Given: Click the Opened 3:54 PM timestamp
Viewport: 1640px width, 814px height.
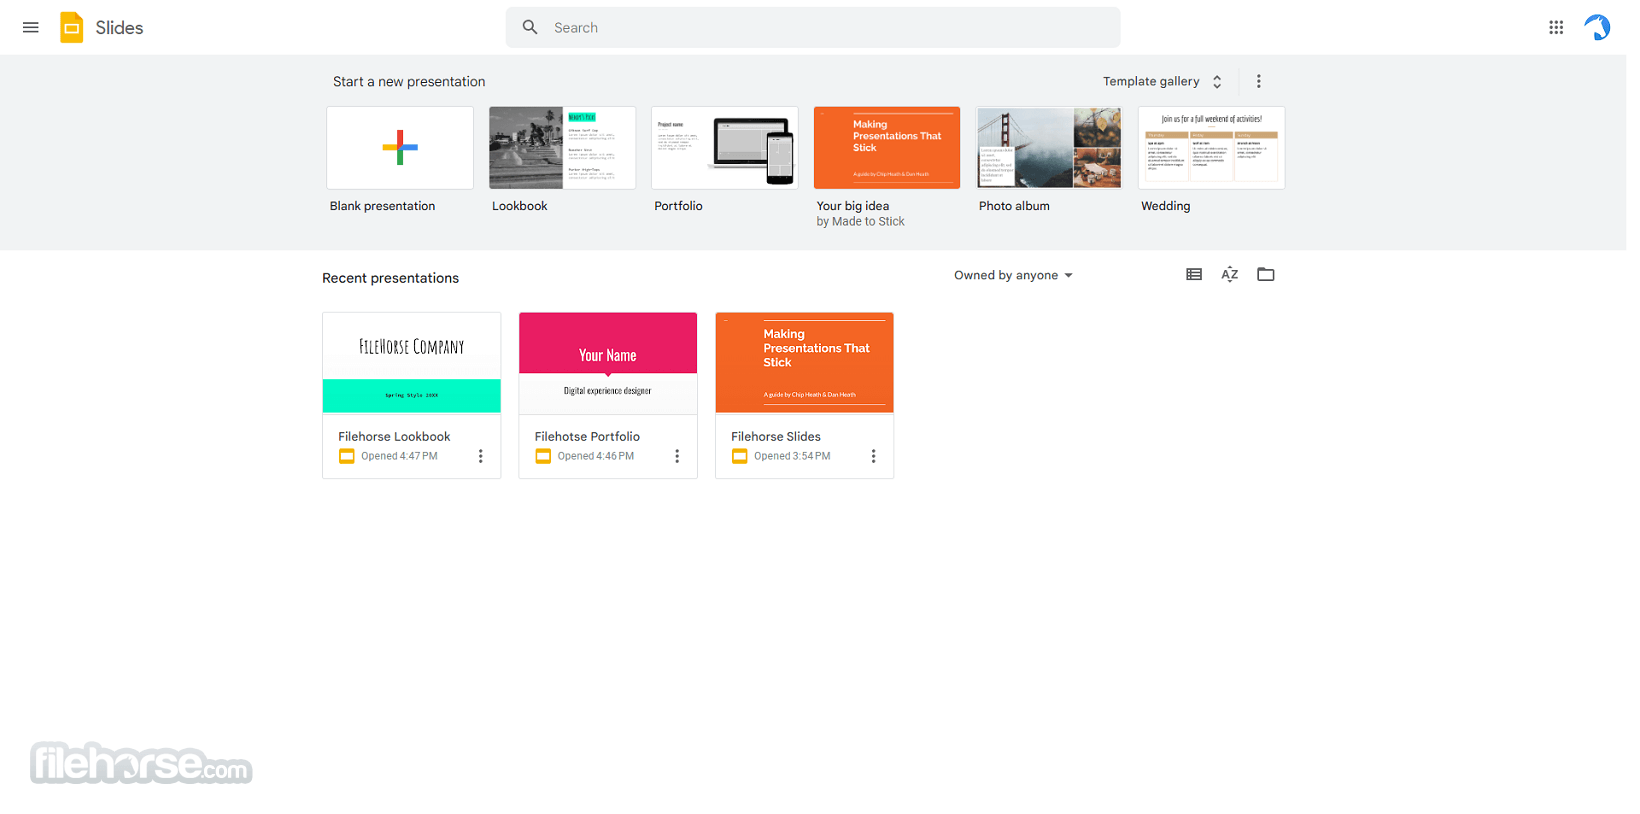Looking at the screenshot, I should pyautogui.click(x=792, y=456).
